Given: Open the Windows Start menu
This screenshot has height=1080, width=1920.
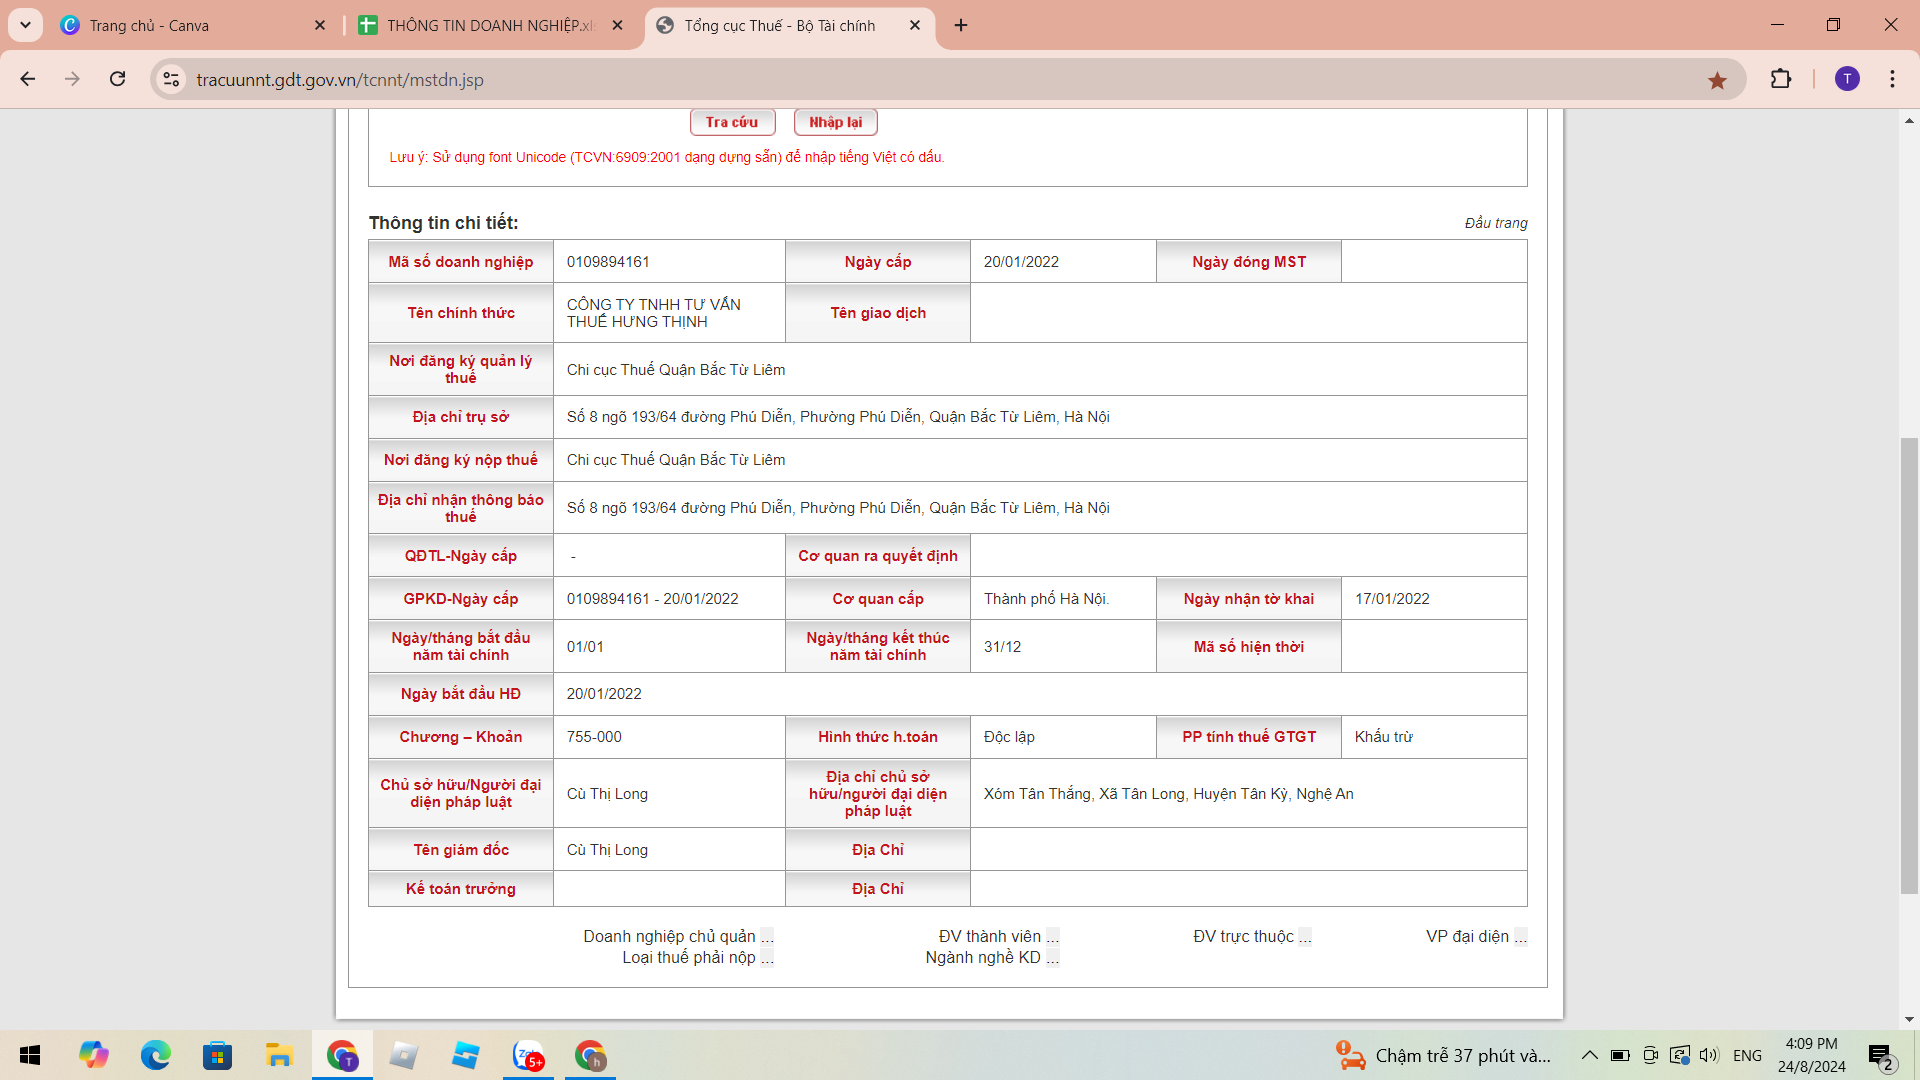Looking at the screenshot, I should pos(30,1055).
